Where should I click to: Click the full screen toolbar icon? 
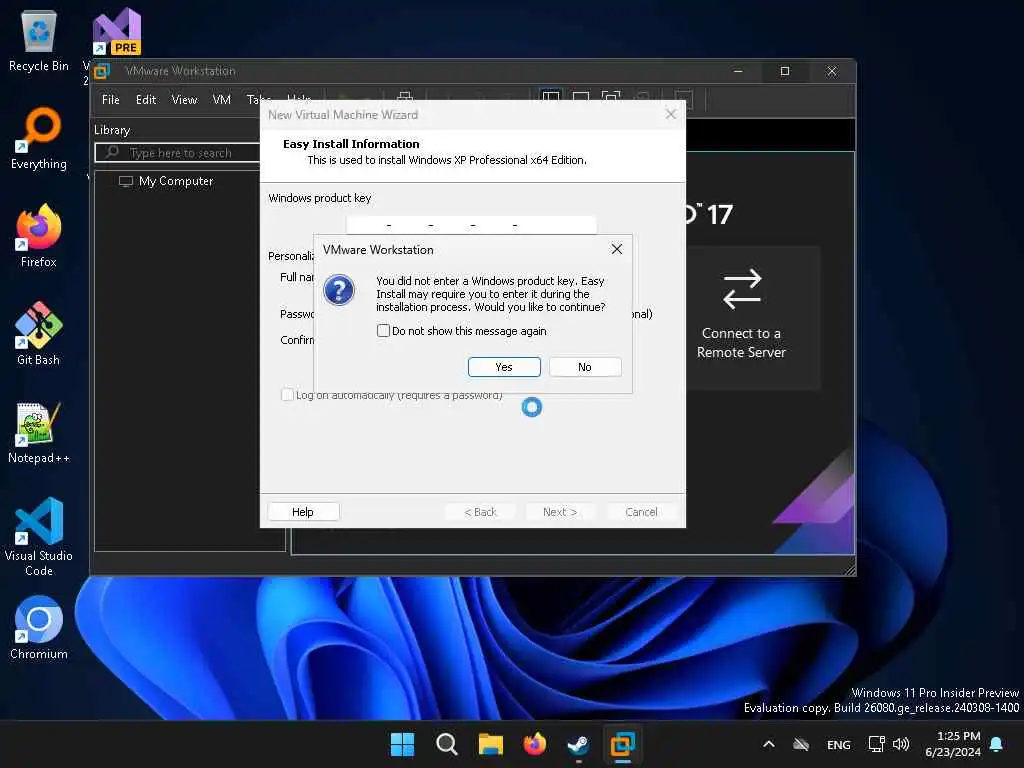click(611, 99)
